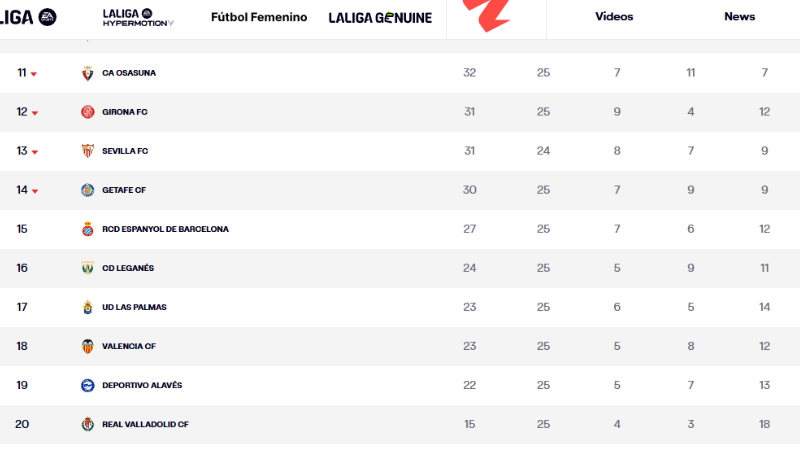Go to the News menu

point(739,16)
